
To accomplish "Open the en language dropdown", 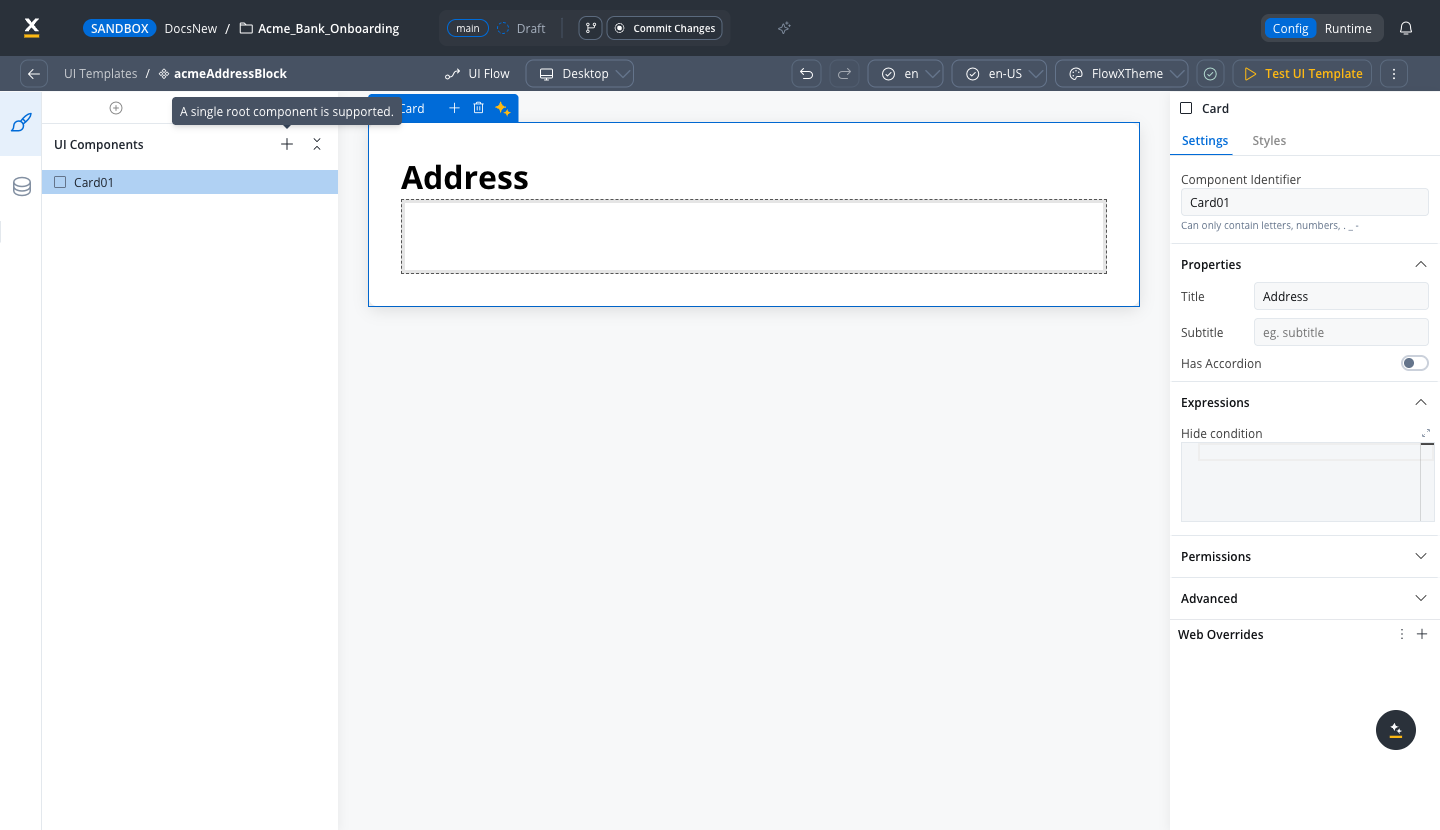I will (905, 74).
